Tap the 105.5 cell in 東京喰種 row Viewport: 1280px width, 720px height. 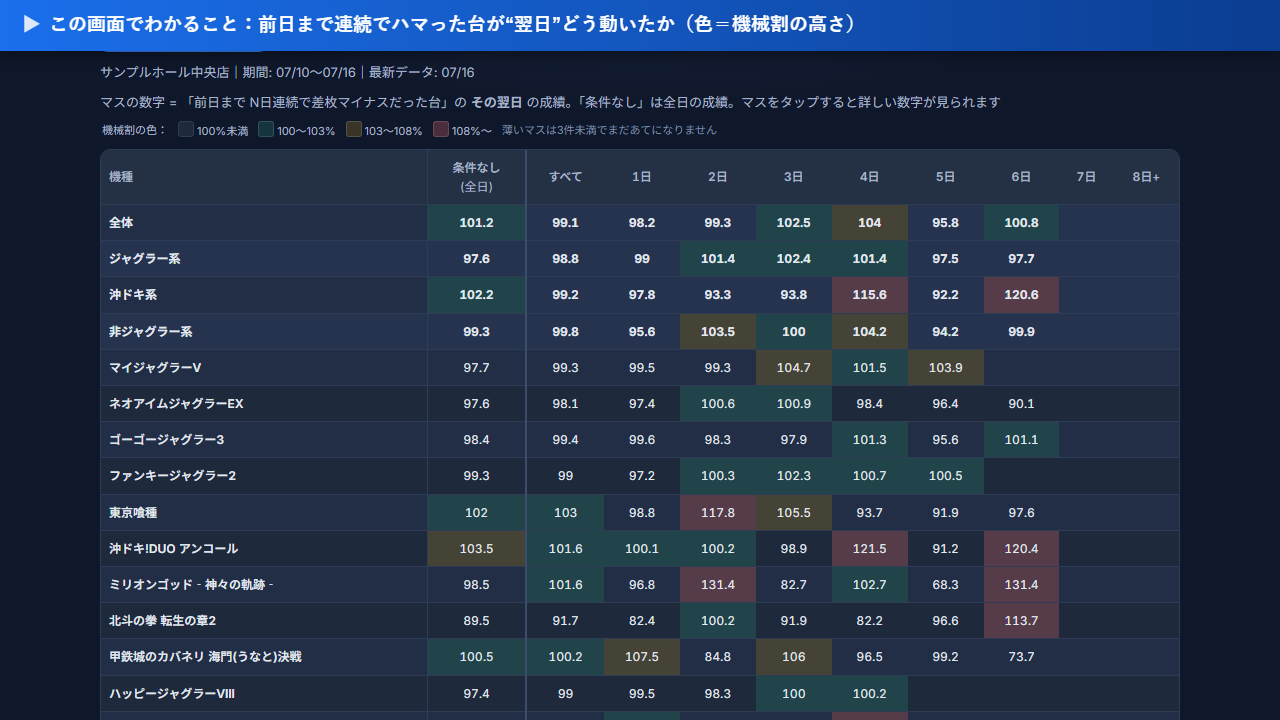(x=794, y=513)
